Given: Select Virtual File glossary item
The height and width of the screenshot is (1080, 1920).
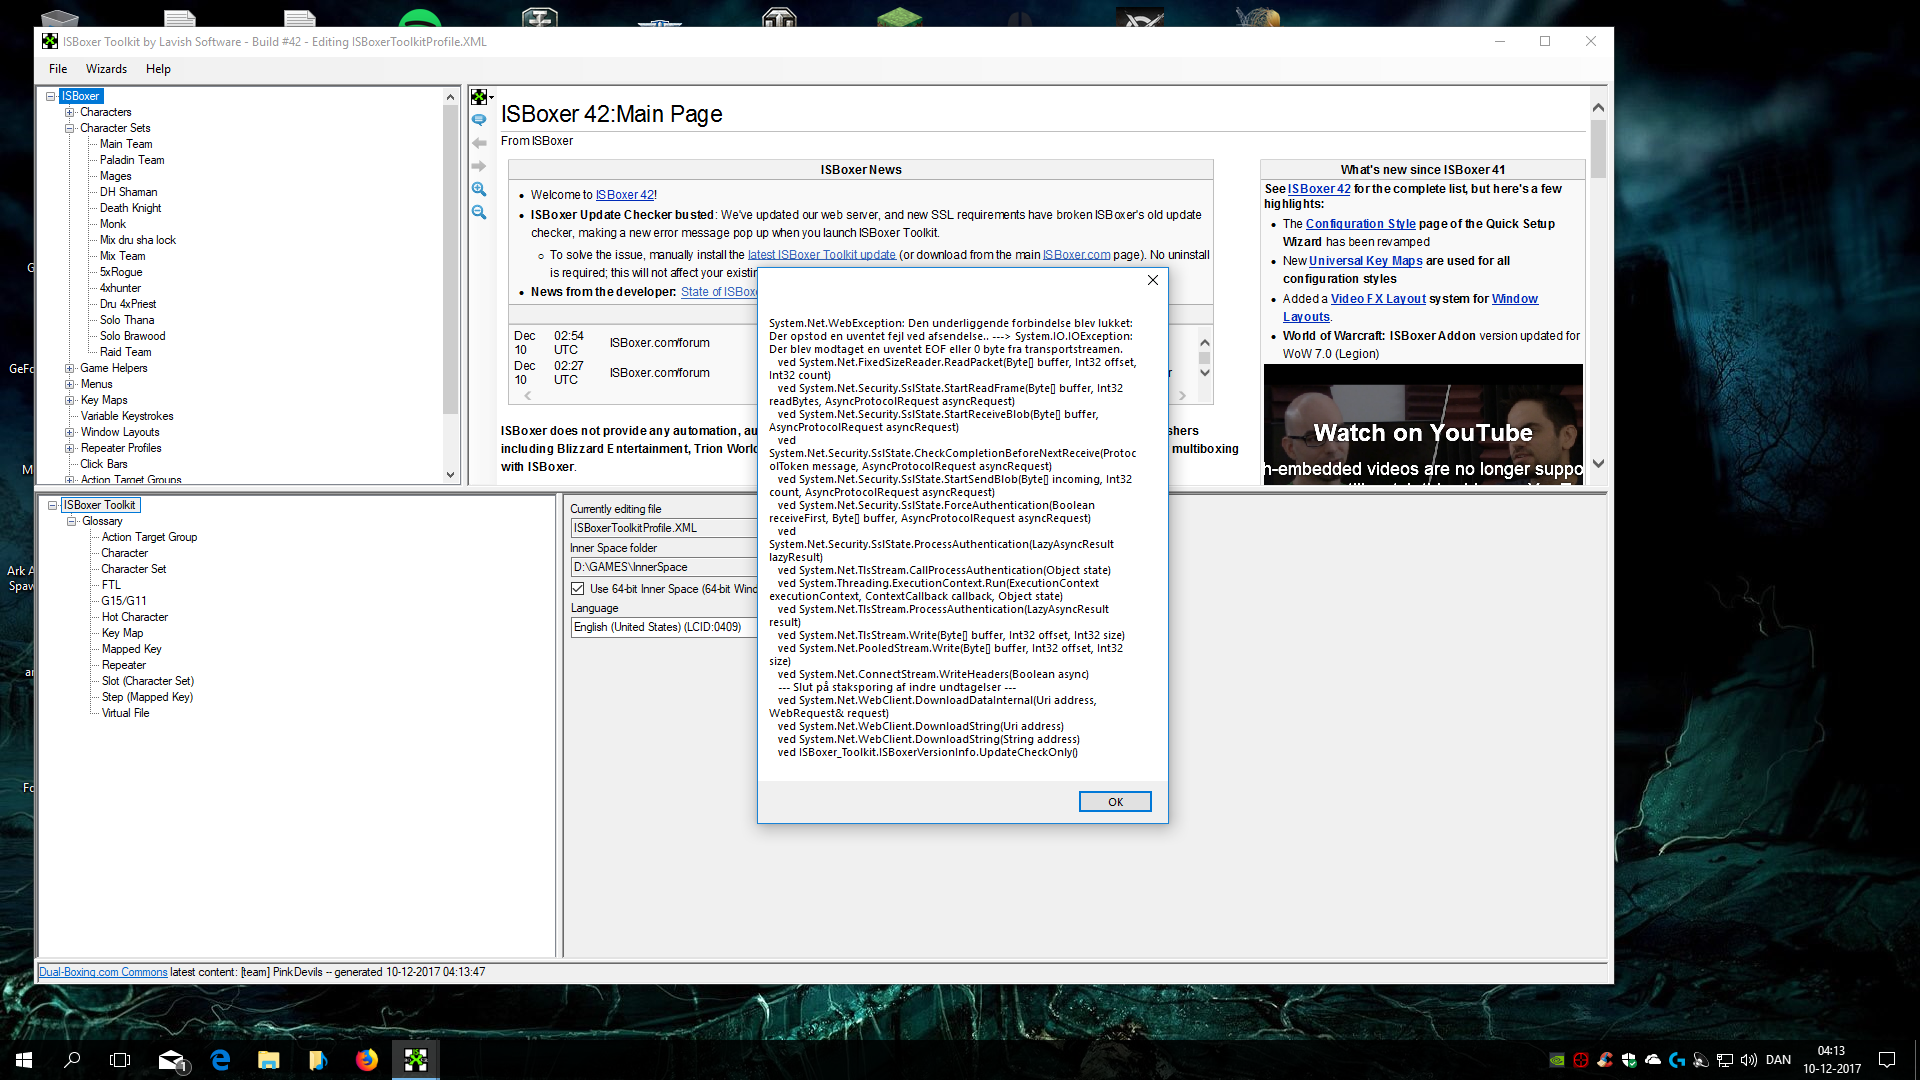Looking at the screenshot, I should 125,713.
